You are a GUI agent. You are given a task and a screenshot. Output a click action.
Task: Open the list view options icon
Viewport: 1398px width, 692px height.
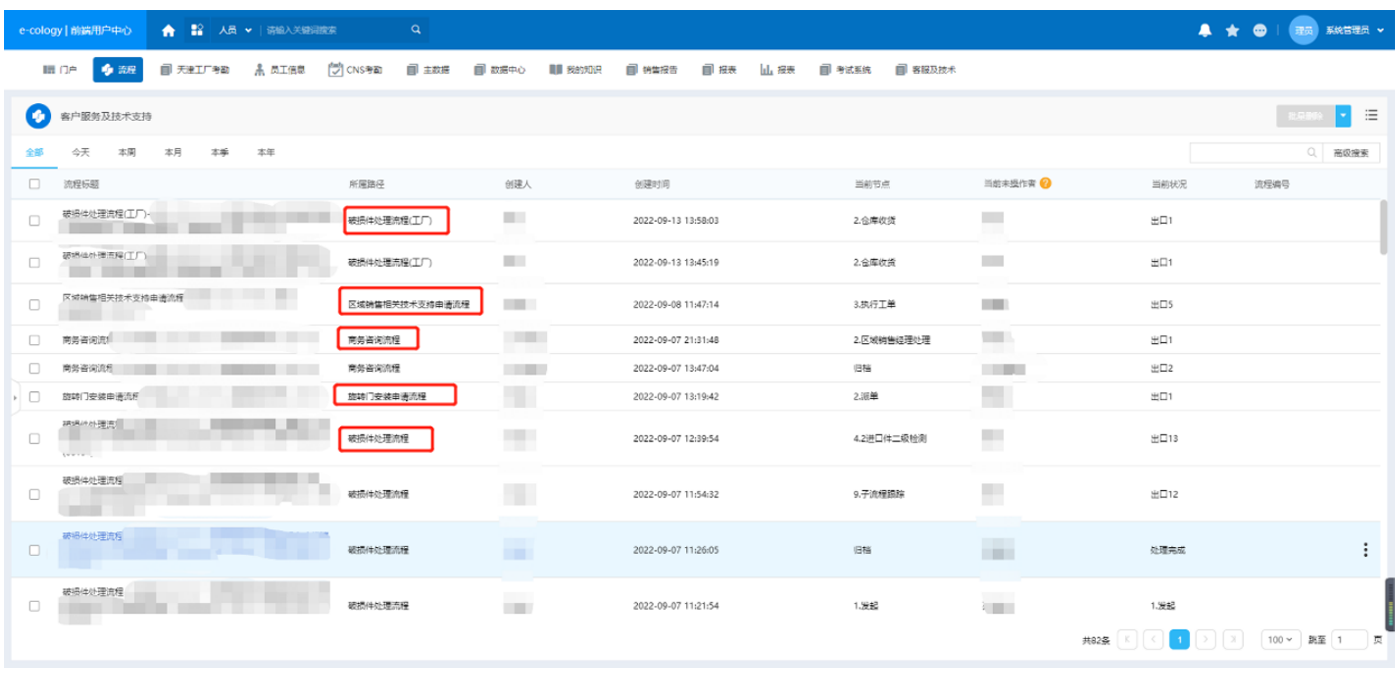[x=1372, y=116]
